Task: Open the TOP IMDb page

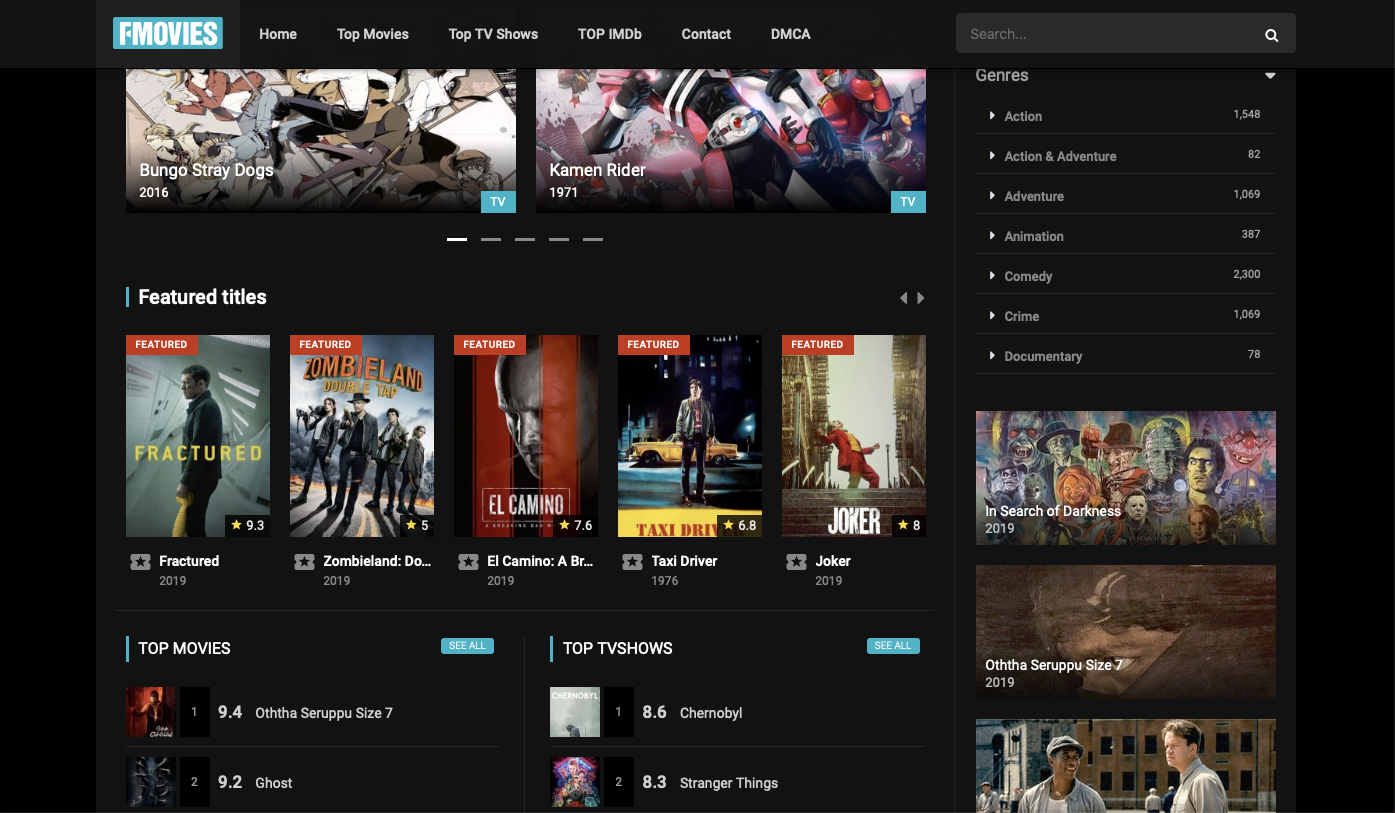Action: [x=610, y=34]
